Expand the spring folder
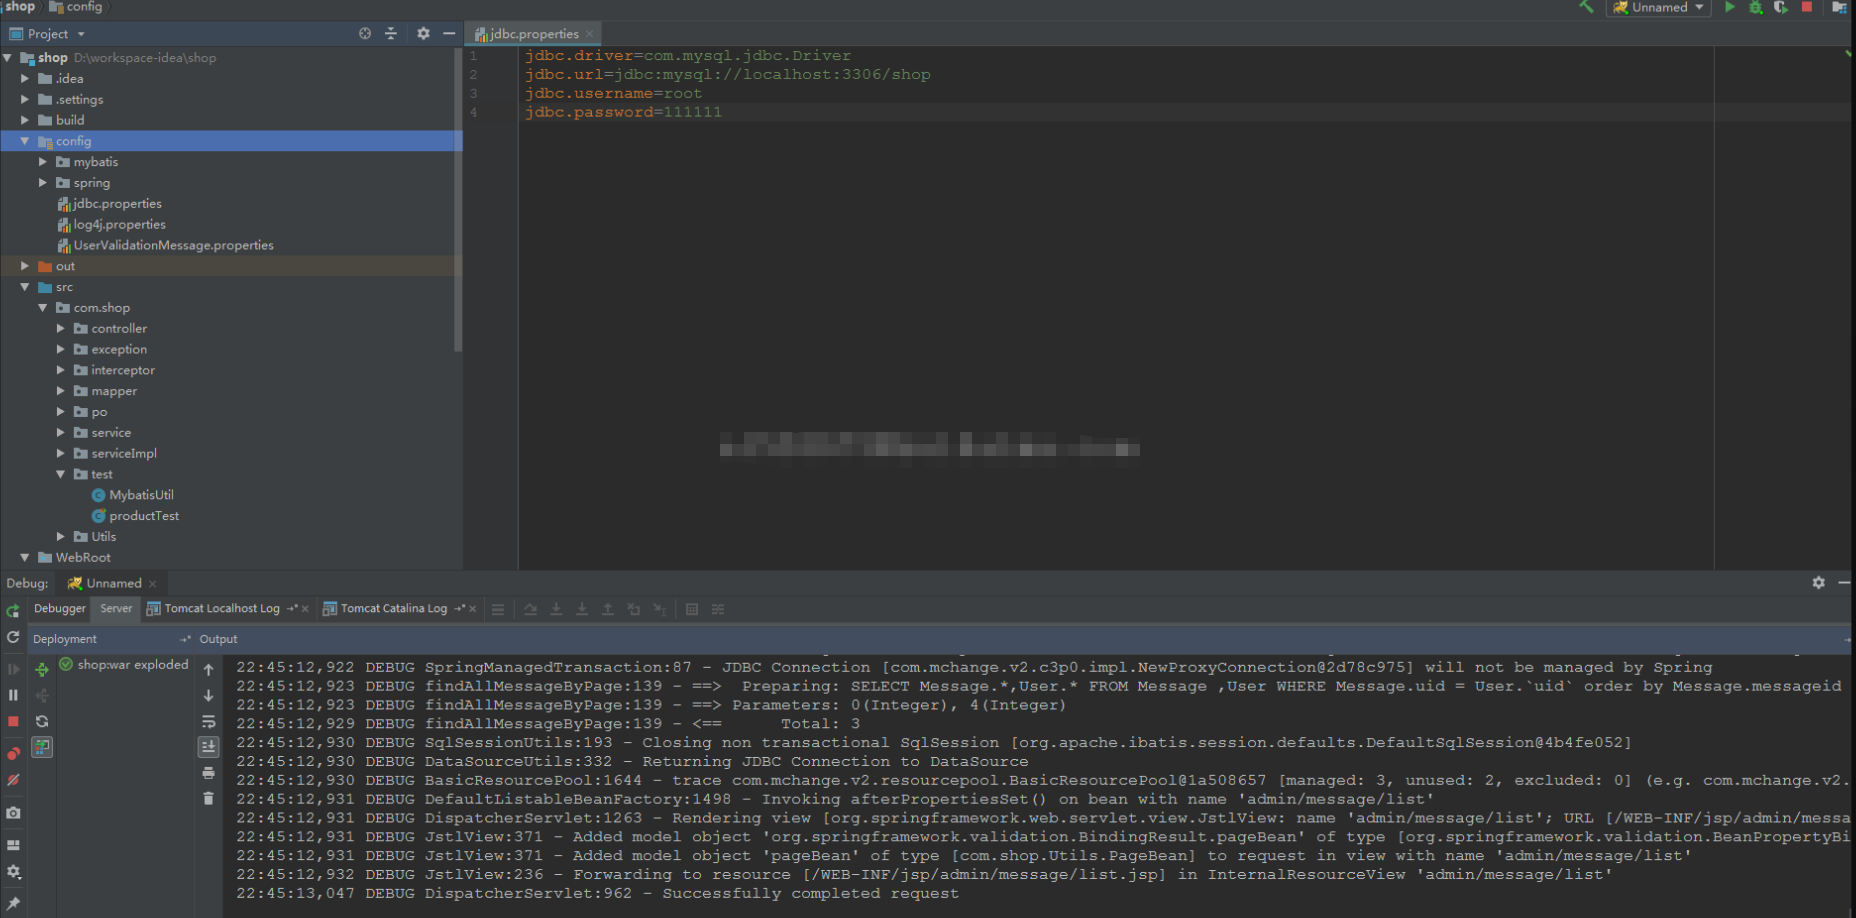The width and height of the screenshot is (1856, 918). point(43,182)
